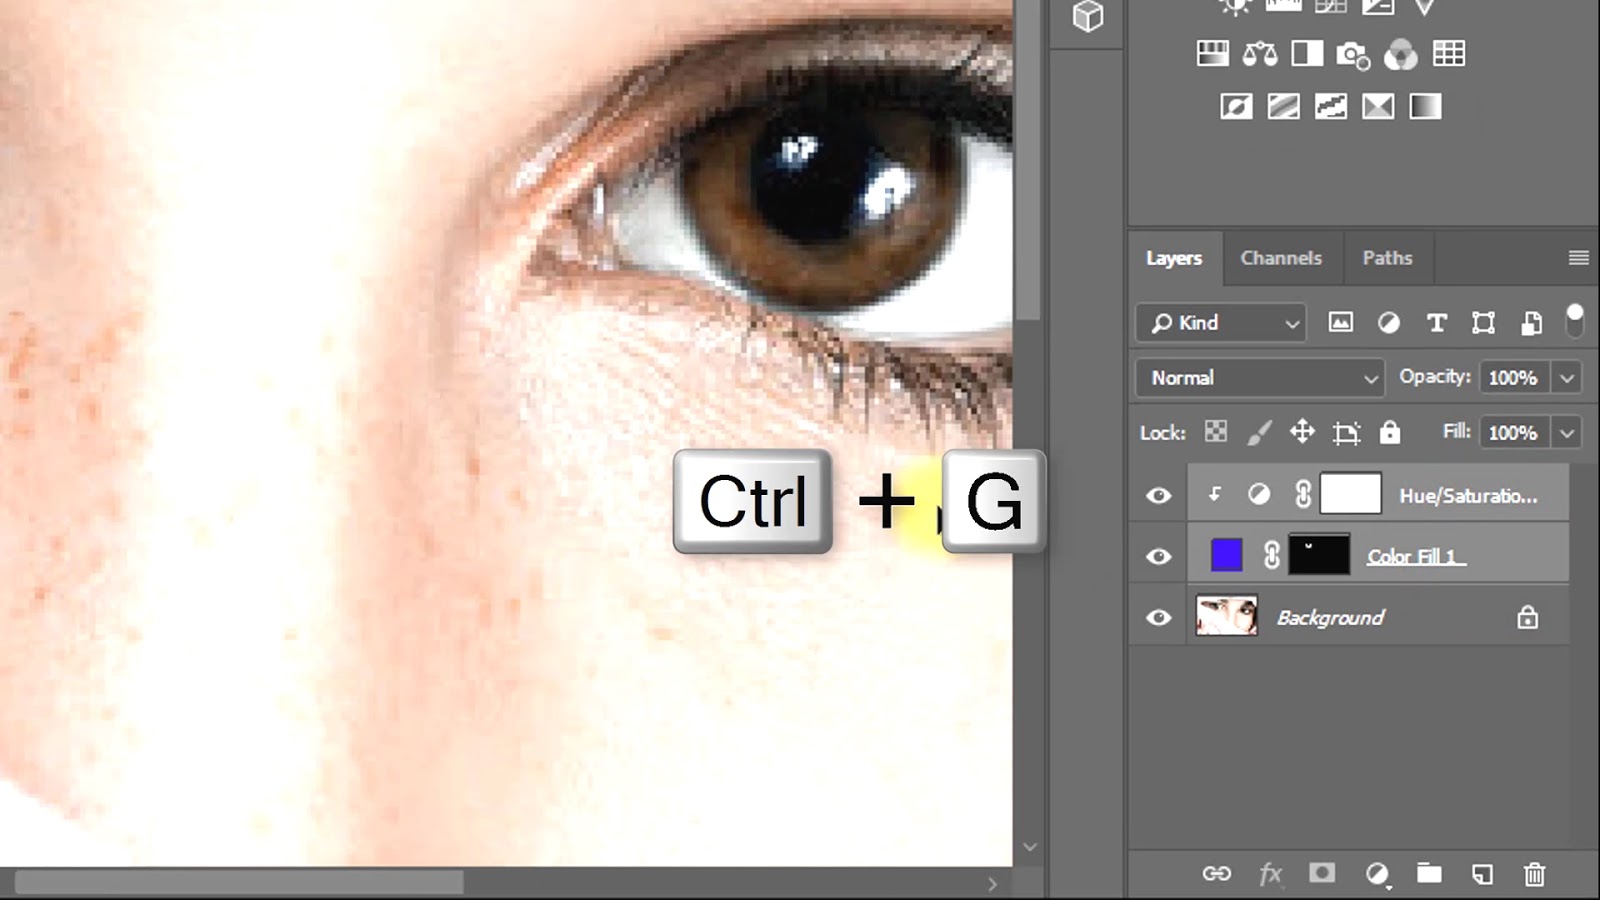The image size is (1600, 900).
Task: Select the Color Balance adjustment icon
Action: [x=1260, y=54]
